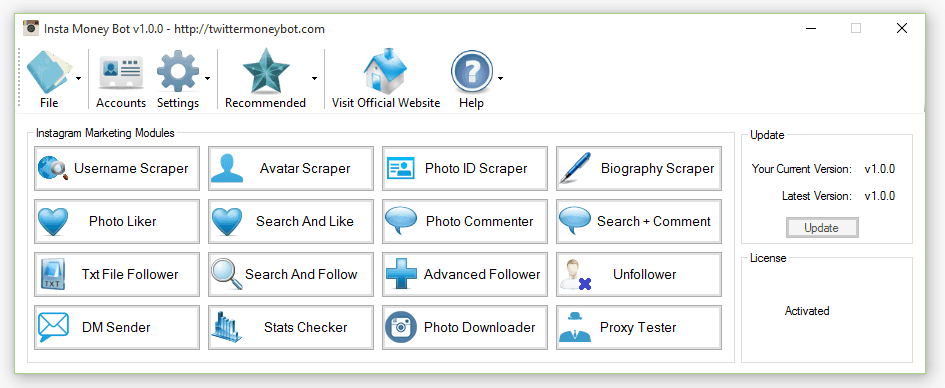
Task: Click the File toolbar label
Action: [x=49, y=103]
